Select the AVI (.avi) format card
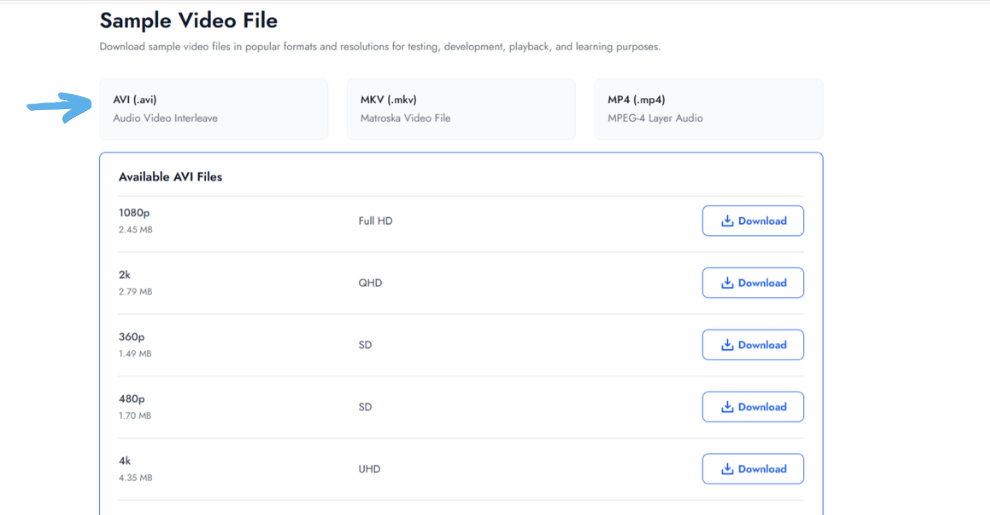This screenshot has width=990, height=515. click(x=213, y=109)
